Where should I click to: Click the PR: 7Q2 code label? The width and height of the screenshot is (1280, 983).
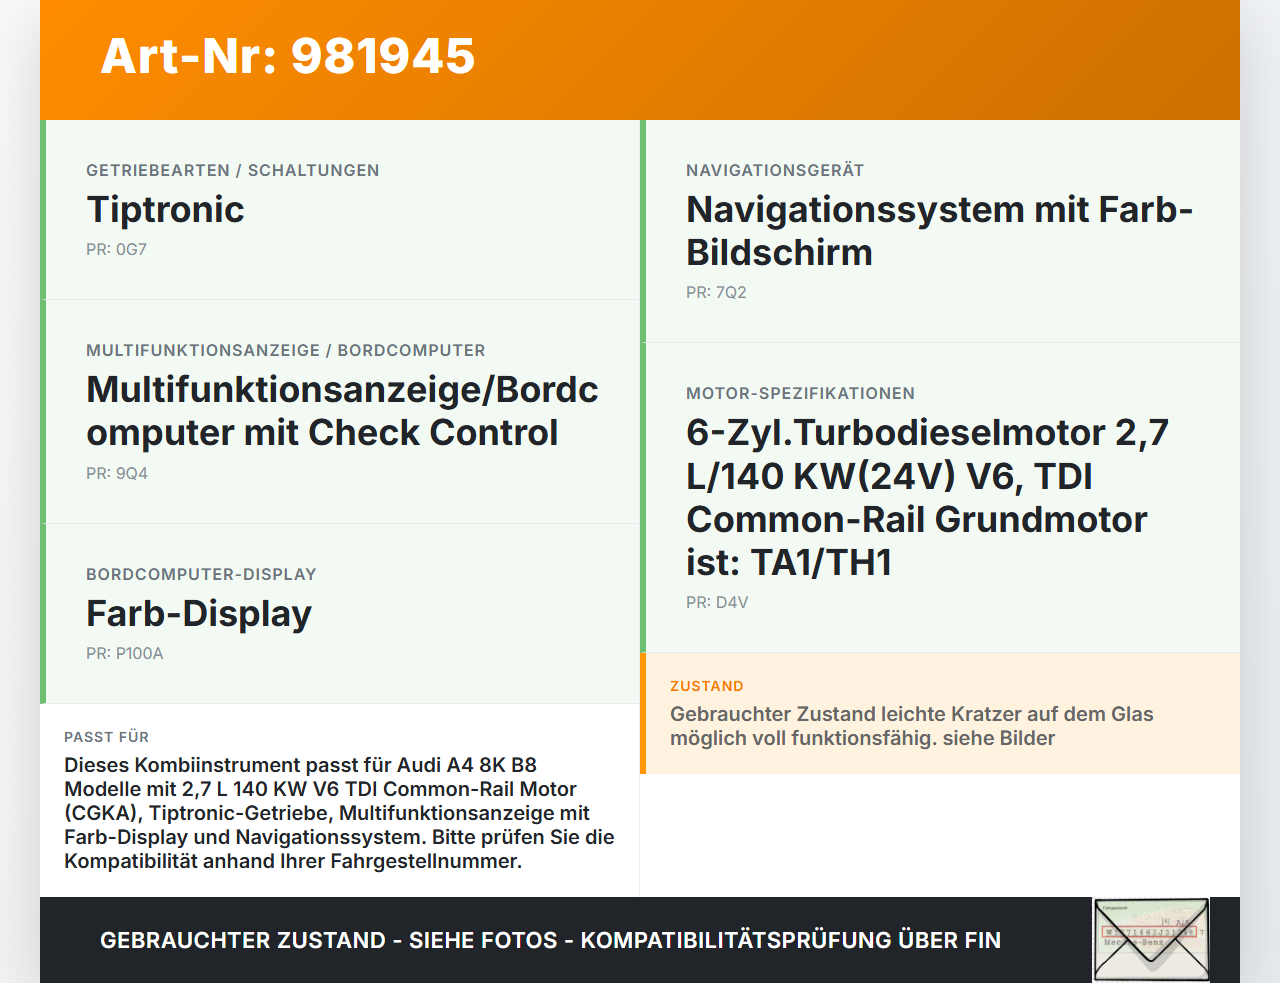tap(715, 293)
